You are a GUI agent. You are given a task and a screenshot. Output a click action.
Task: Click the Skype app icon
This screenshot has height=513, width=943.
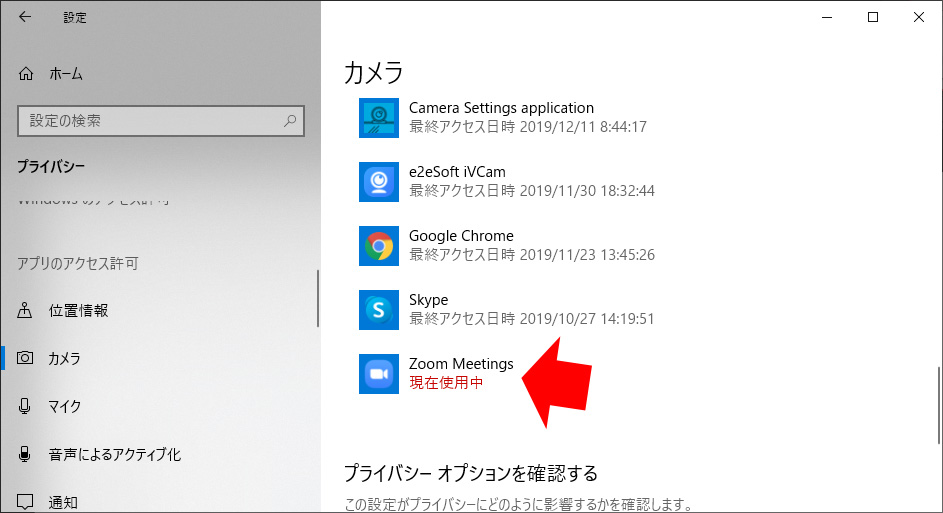point(379,310)
